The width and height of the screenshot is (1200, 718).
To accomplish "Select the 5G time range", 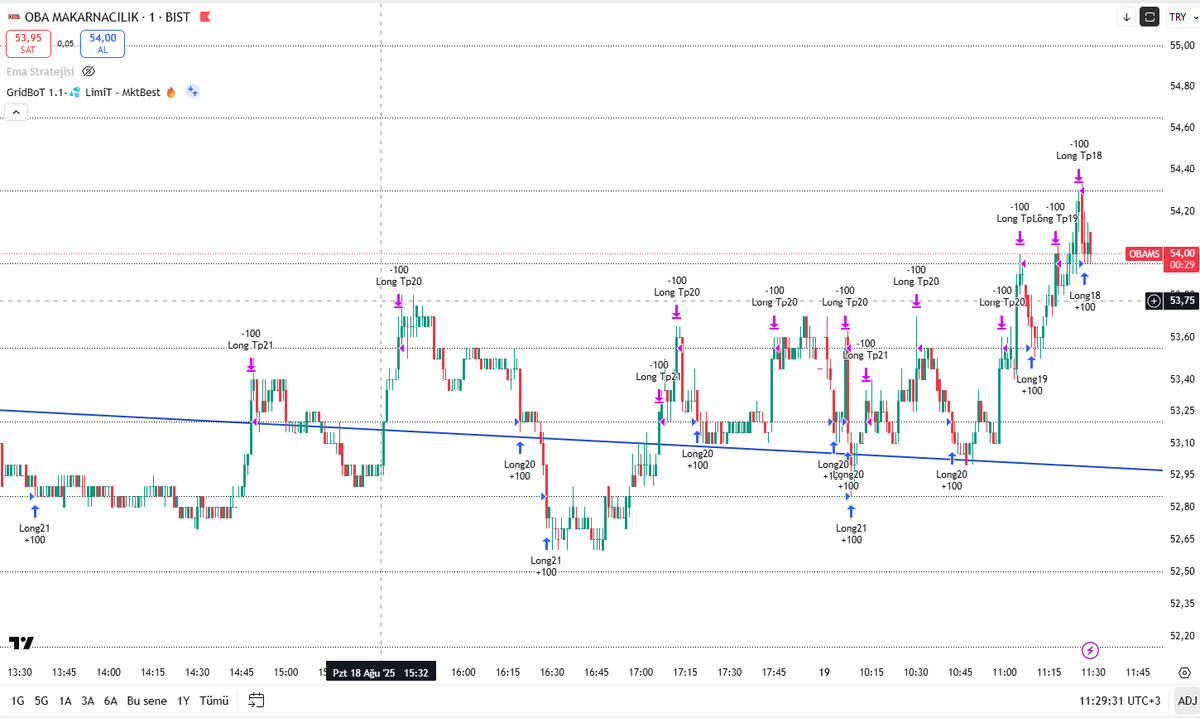I will click(x=41, y=701).
